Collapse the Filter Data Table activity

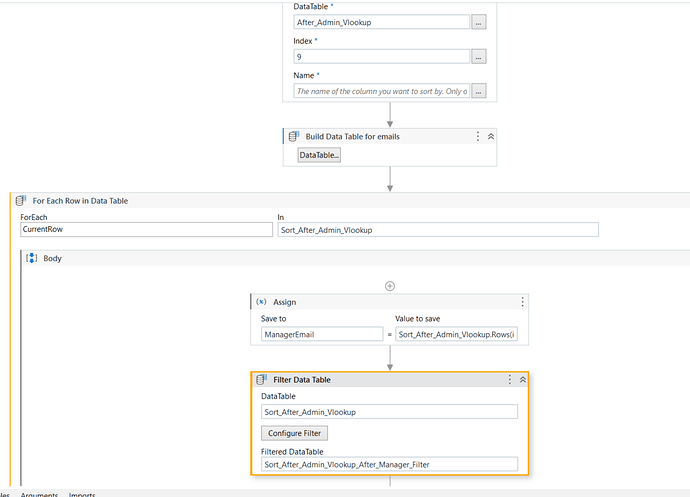(x=522, y=379)
